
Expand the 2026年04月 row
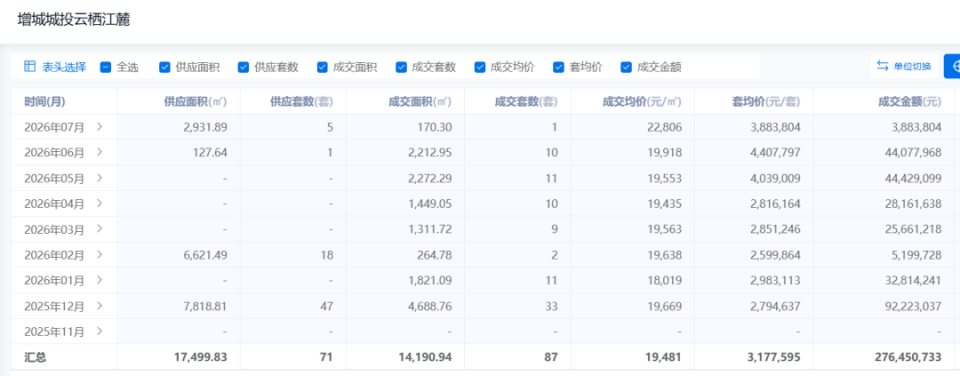(99, 203)
